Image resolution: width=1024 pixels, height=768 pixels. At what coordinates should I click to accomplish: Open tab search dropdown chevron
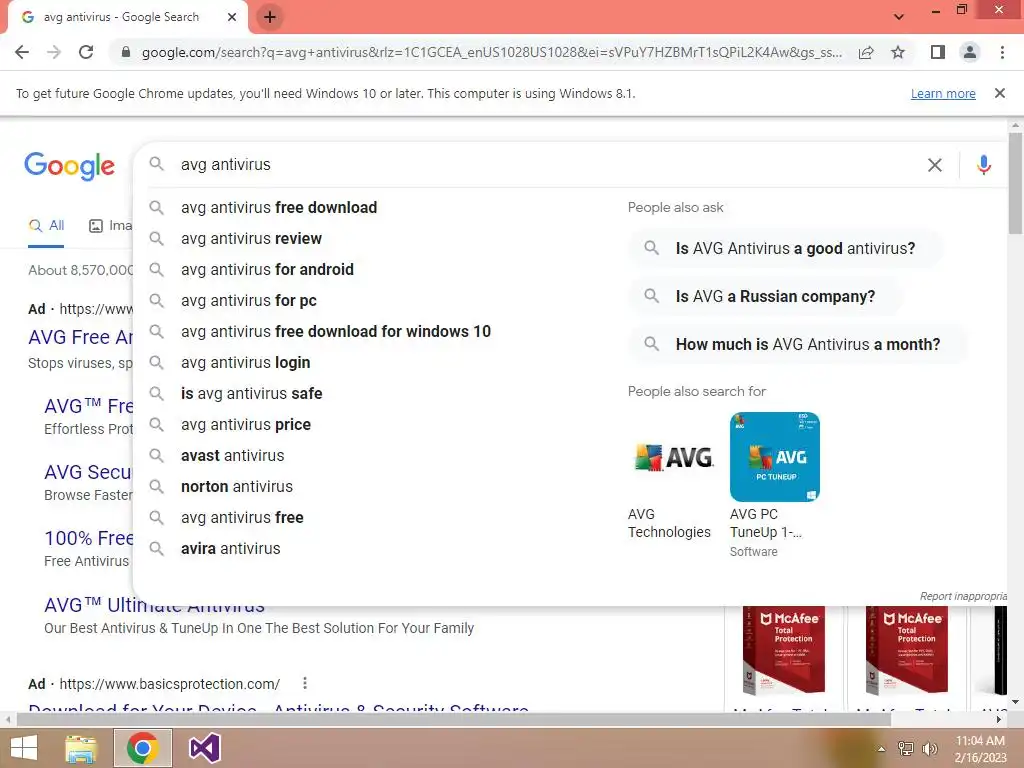coord(899,16)
